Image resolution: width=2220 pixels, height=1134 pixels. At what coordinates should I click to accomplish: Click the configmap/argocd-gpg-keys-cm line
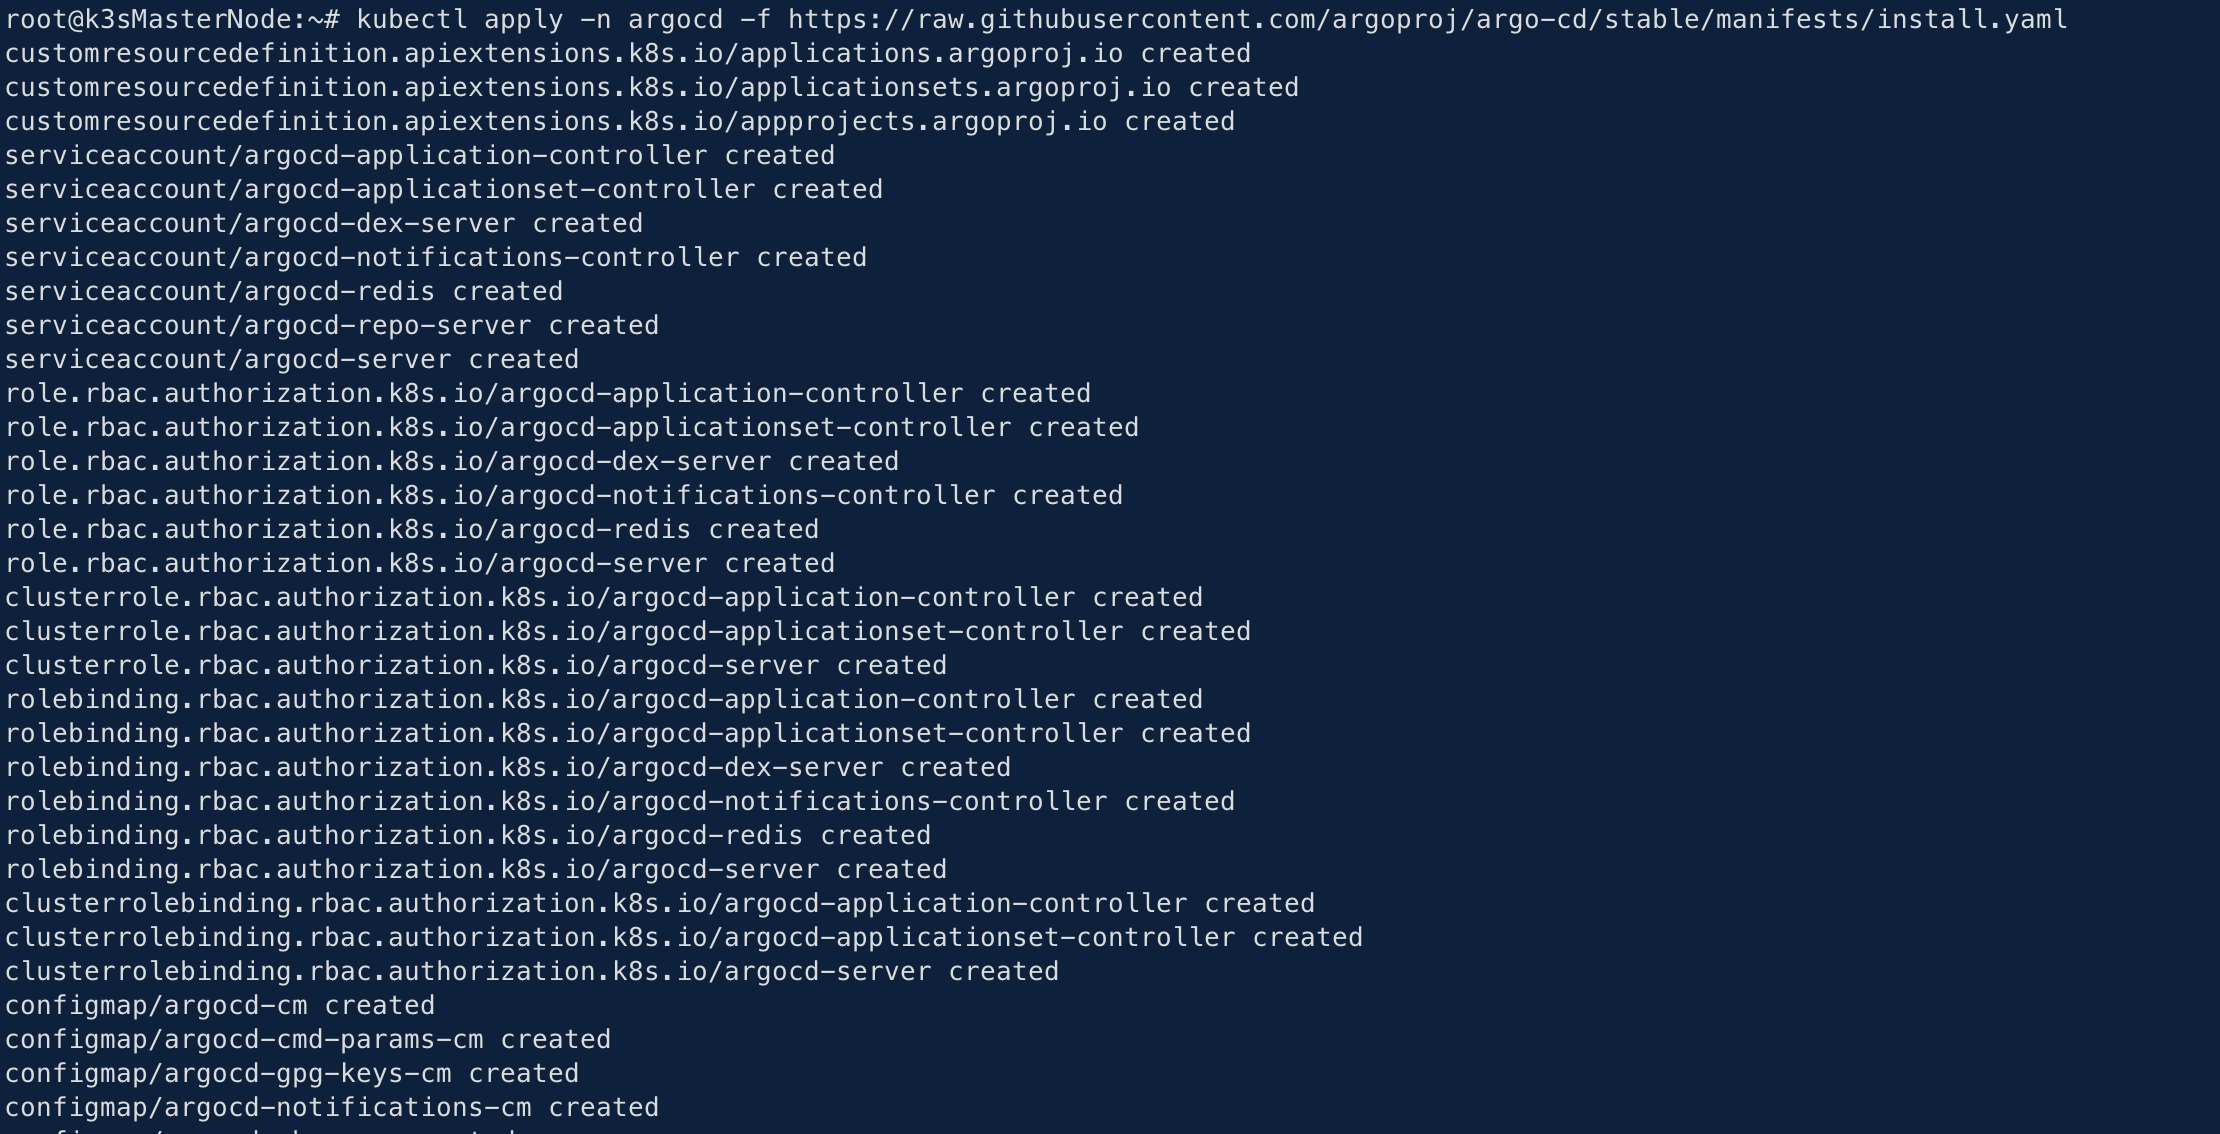tap(291, 1073)
